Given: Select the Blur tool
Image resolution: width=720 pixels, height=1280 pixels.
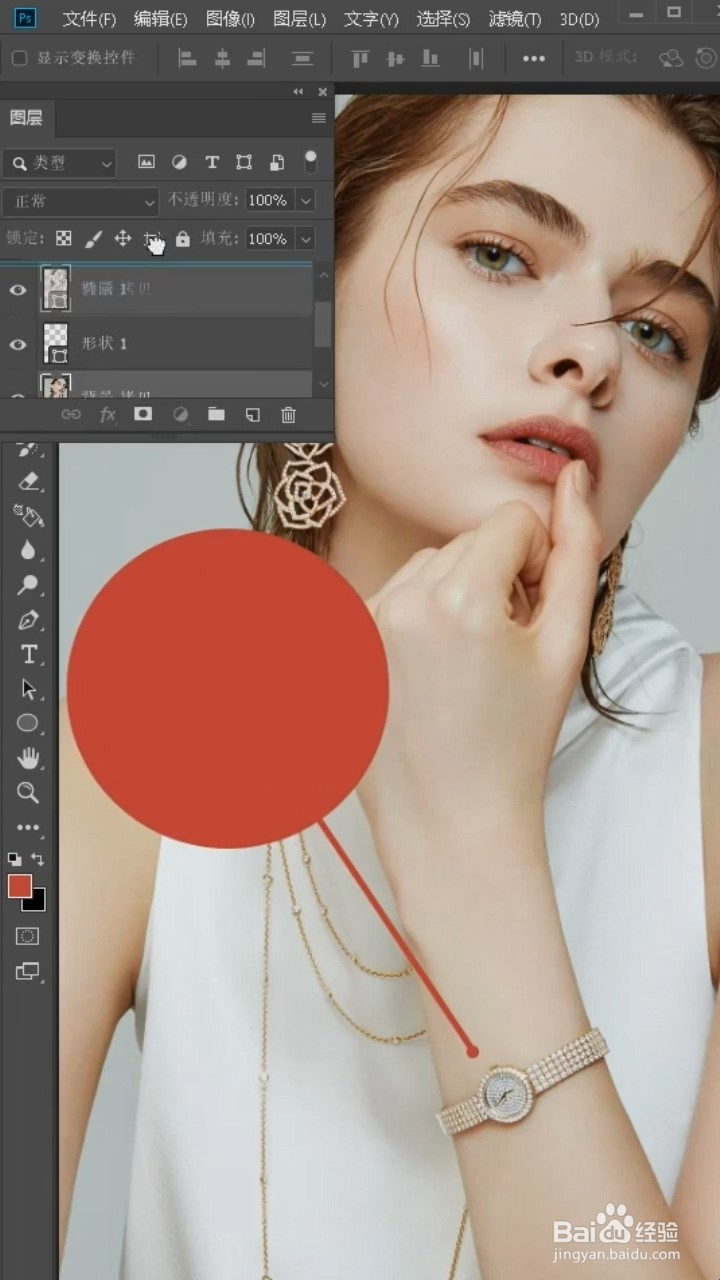Looking at the screenshot, I should click(28, 550).
